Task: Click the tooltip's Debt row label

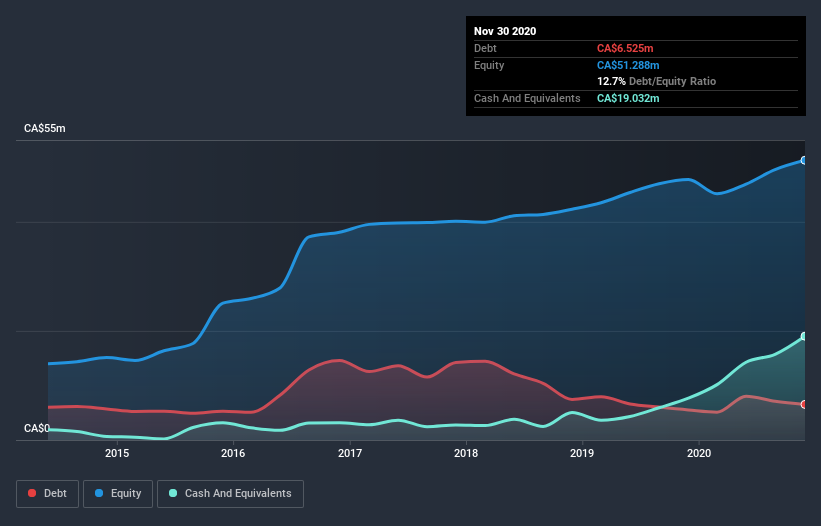Action: [x=485, y=48]
